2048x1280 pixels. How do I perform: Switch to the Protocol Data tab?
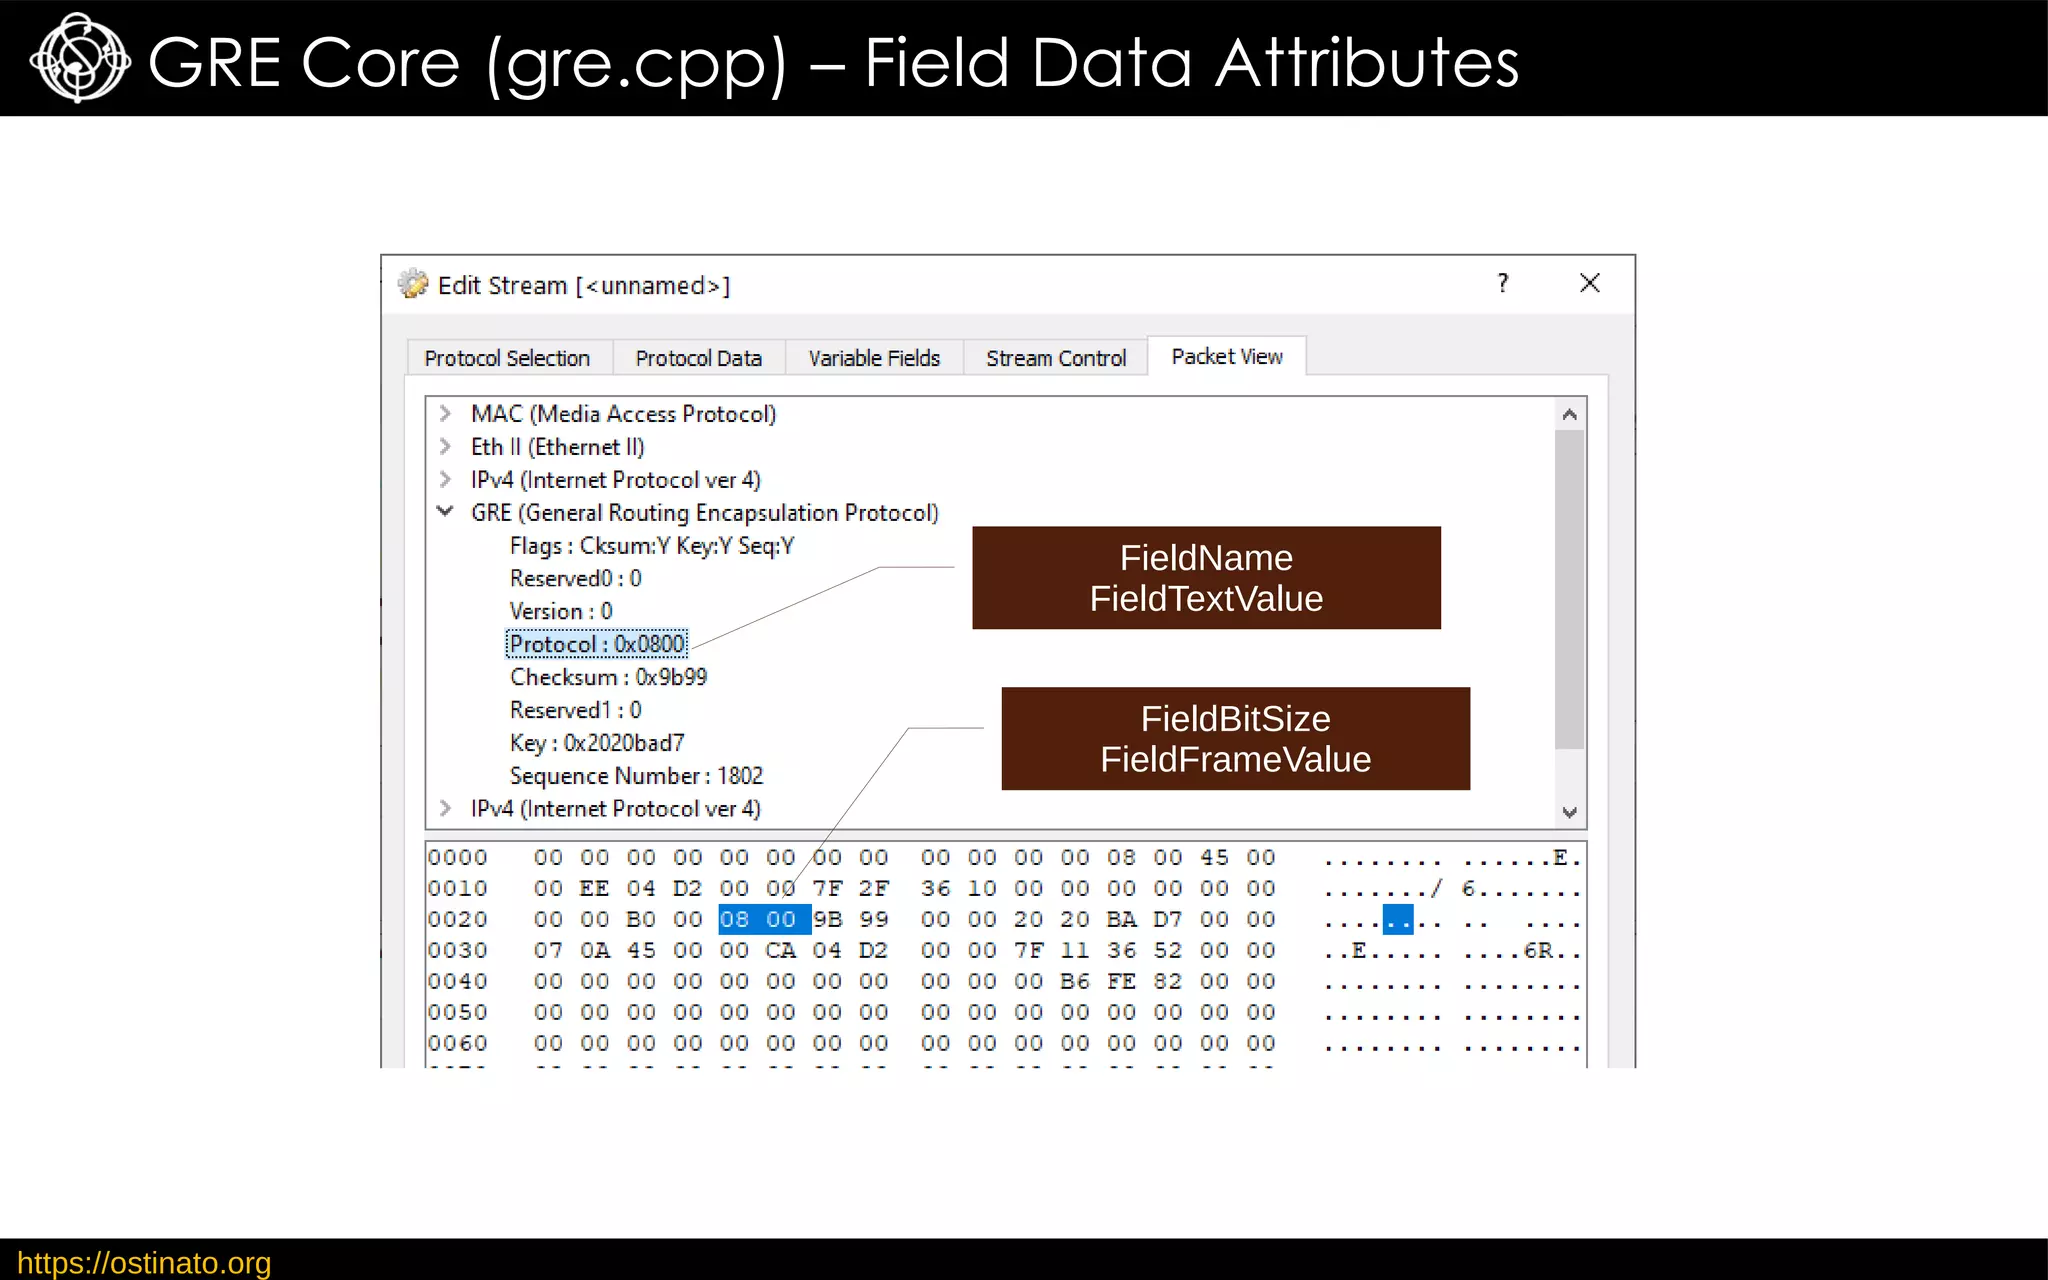coord(698,358)
